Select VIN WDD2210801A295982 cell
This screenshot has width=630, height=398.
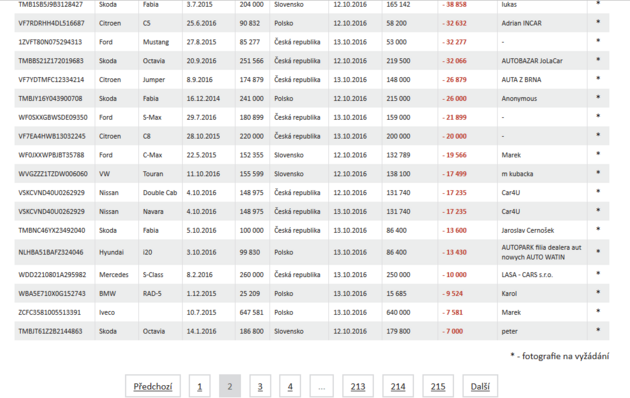[x=52, y=275]
